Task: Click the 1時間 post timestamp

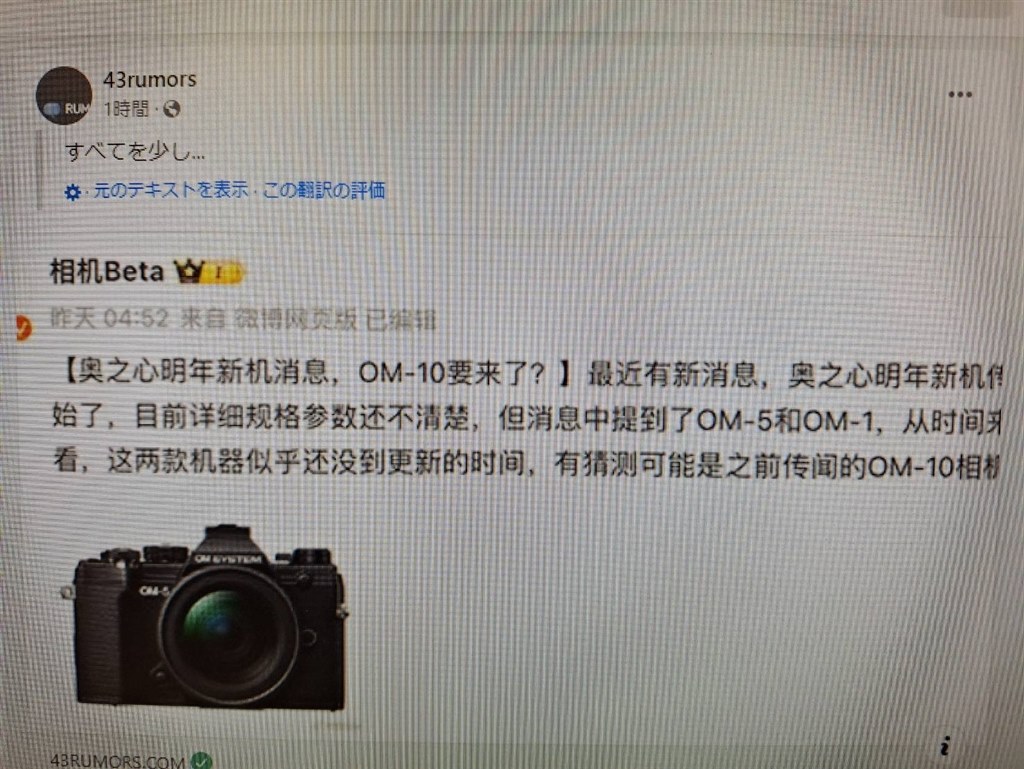Action: 127,109
